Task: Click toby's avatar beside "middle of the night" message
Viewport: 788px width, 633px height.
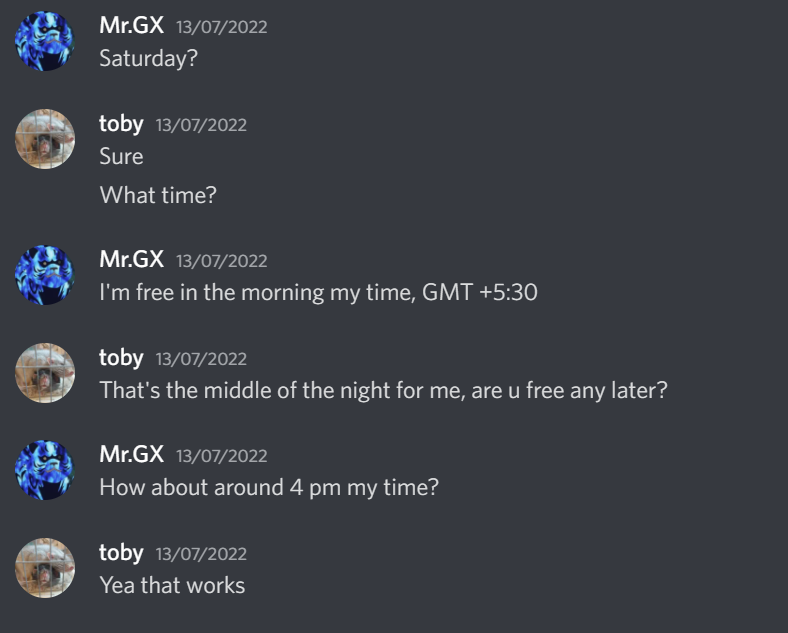Action: [45, 373]
